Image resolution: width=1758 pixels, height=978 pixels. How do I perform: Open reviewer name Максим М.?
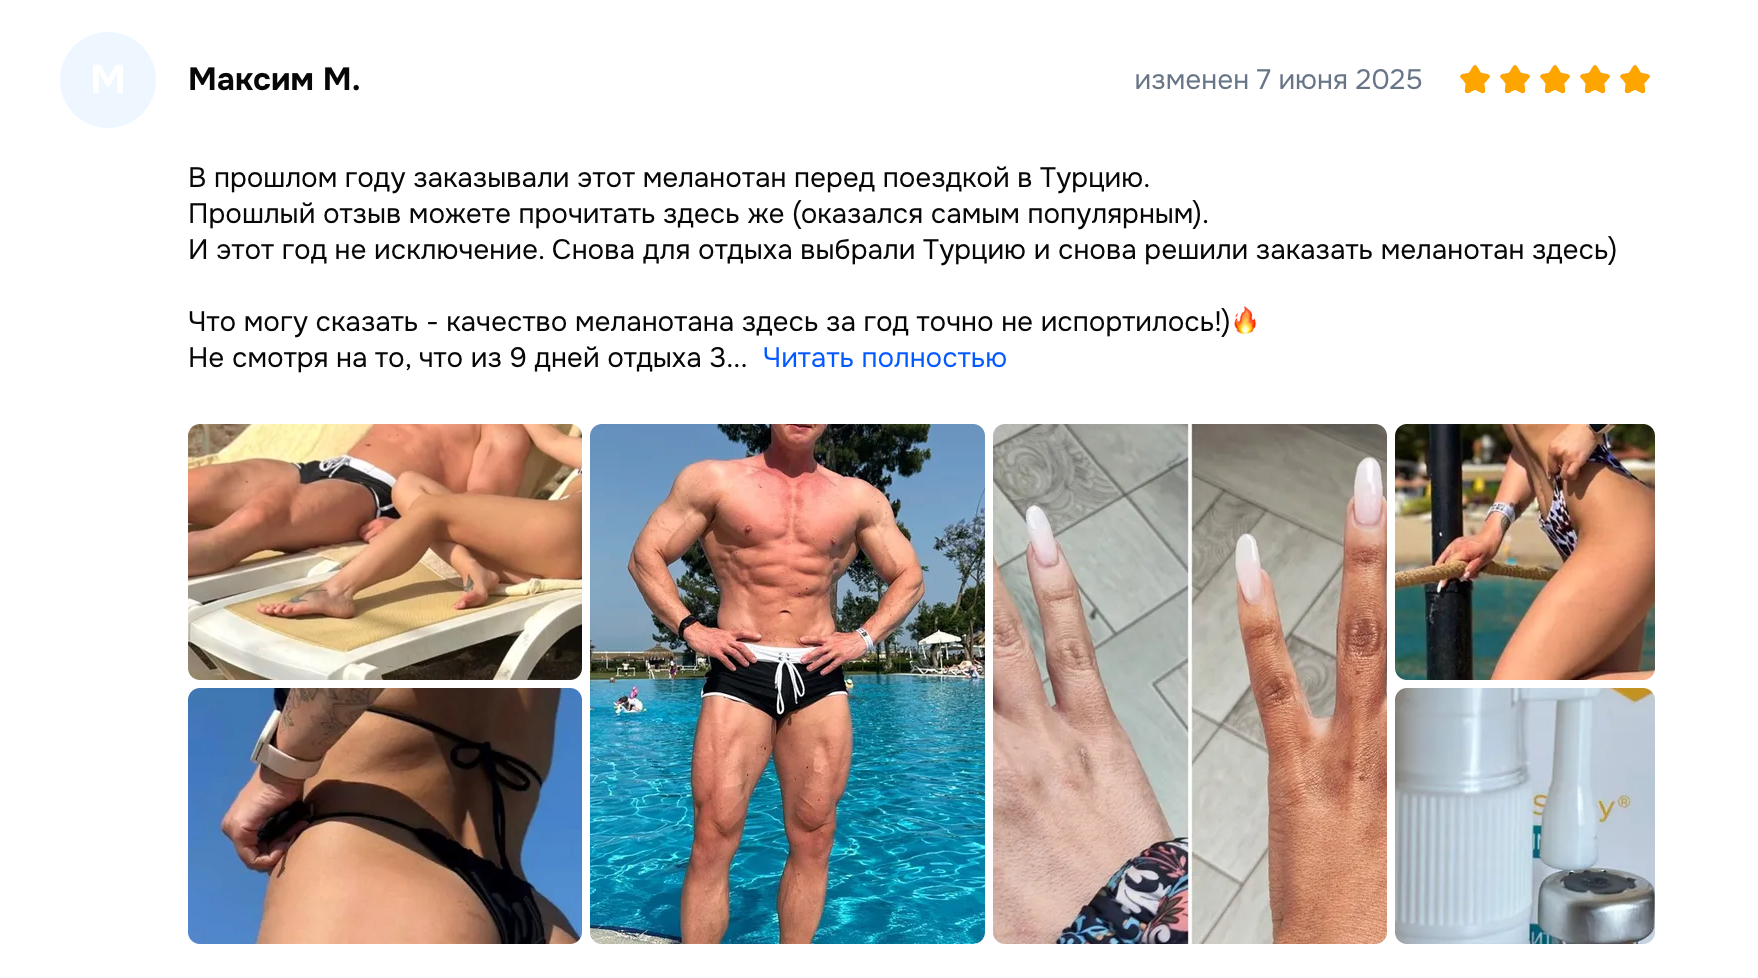point(274,79)
